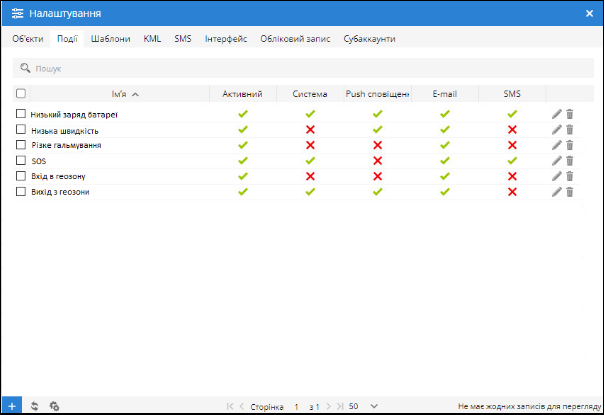Edit the SOS event
This screenshot has height=415, width=605.
click(556, 161)
